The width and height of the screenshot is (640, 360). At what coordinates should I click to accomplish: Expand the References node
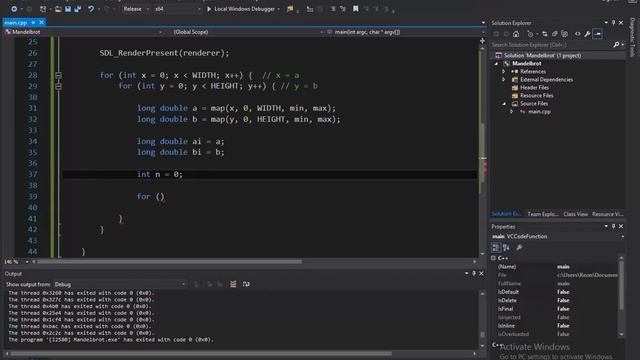click(x=504, y=71)
